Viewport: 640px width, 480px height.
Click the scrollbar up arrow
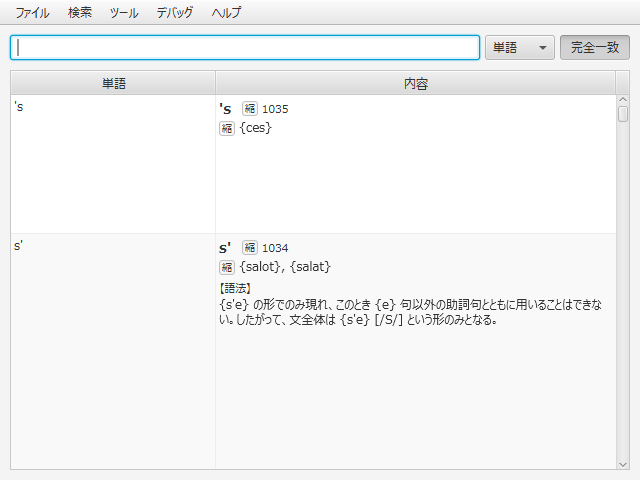pyautogui.click(x=623, y=100)
